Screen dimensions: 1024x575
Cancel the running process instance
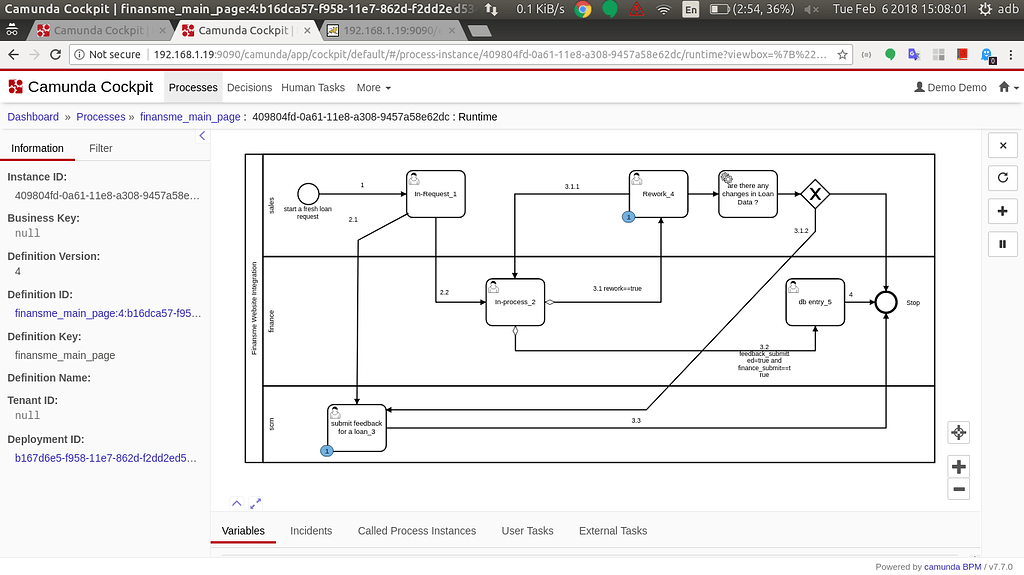[1002, 146]
